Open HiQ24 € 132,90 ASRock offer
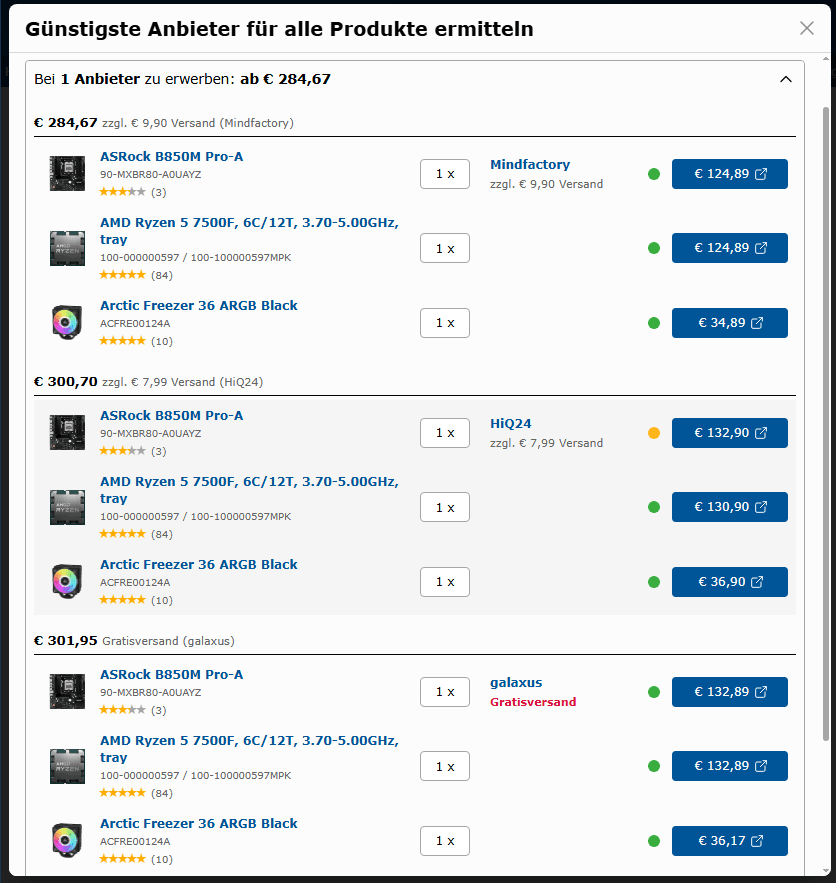 [x=729, y=433]
